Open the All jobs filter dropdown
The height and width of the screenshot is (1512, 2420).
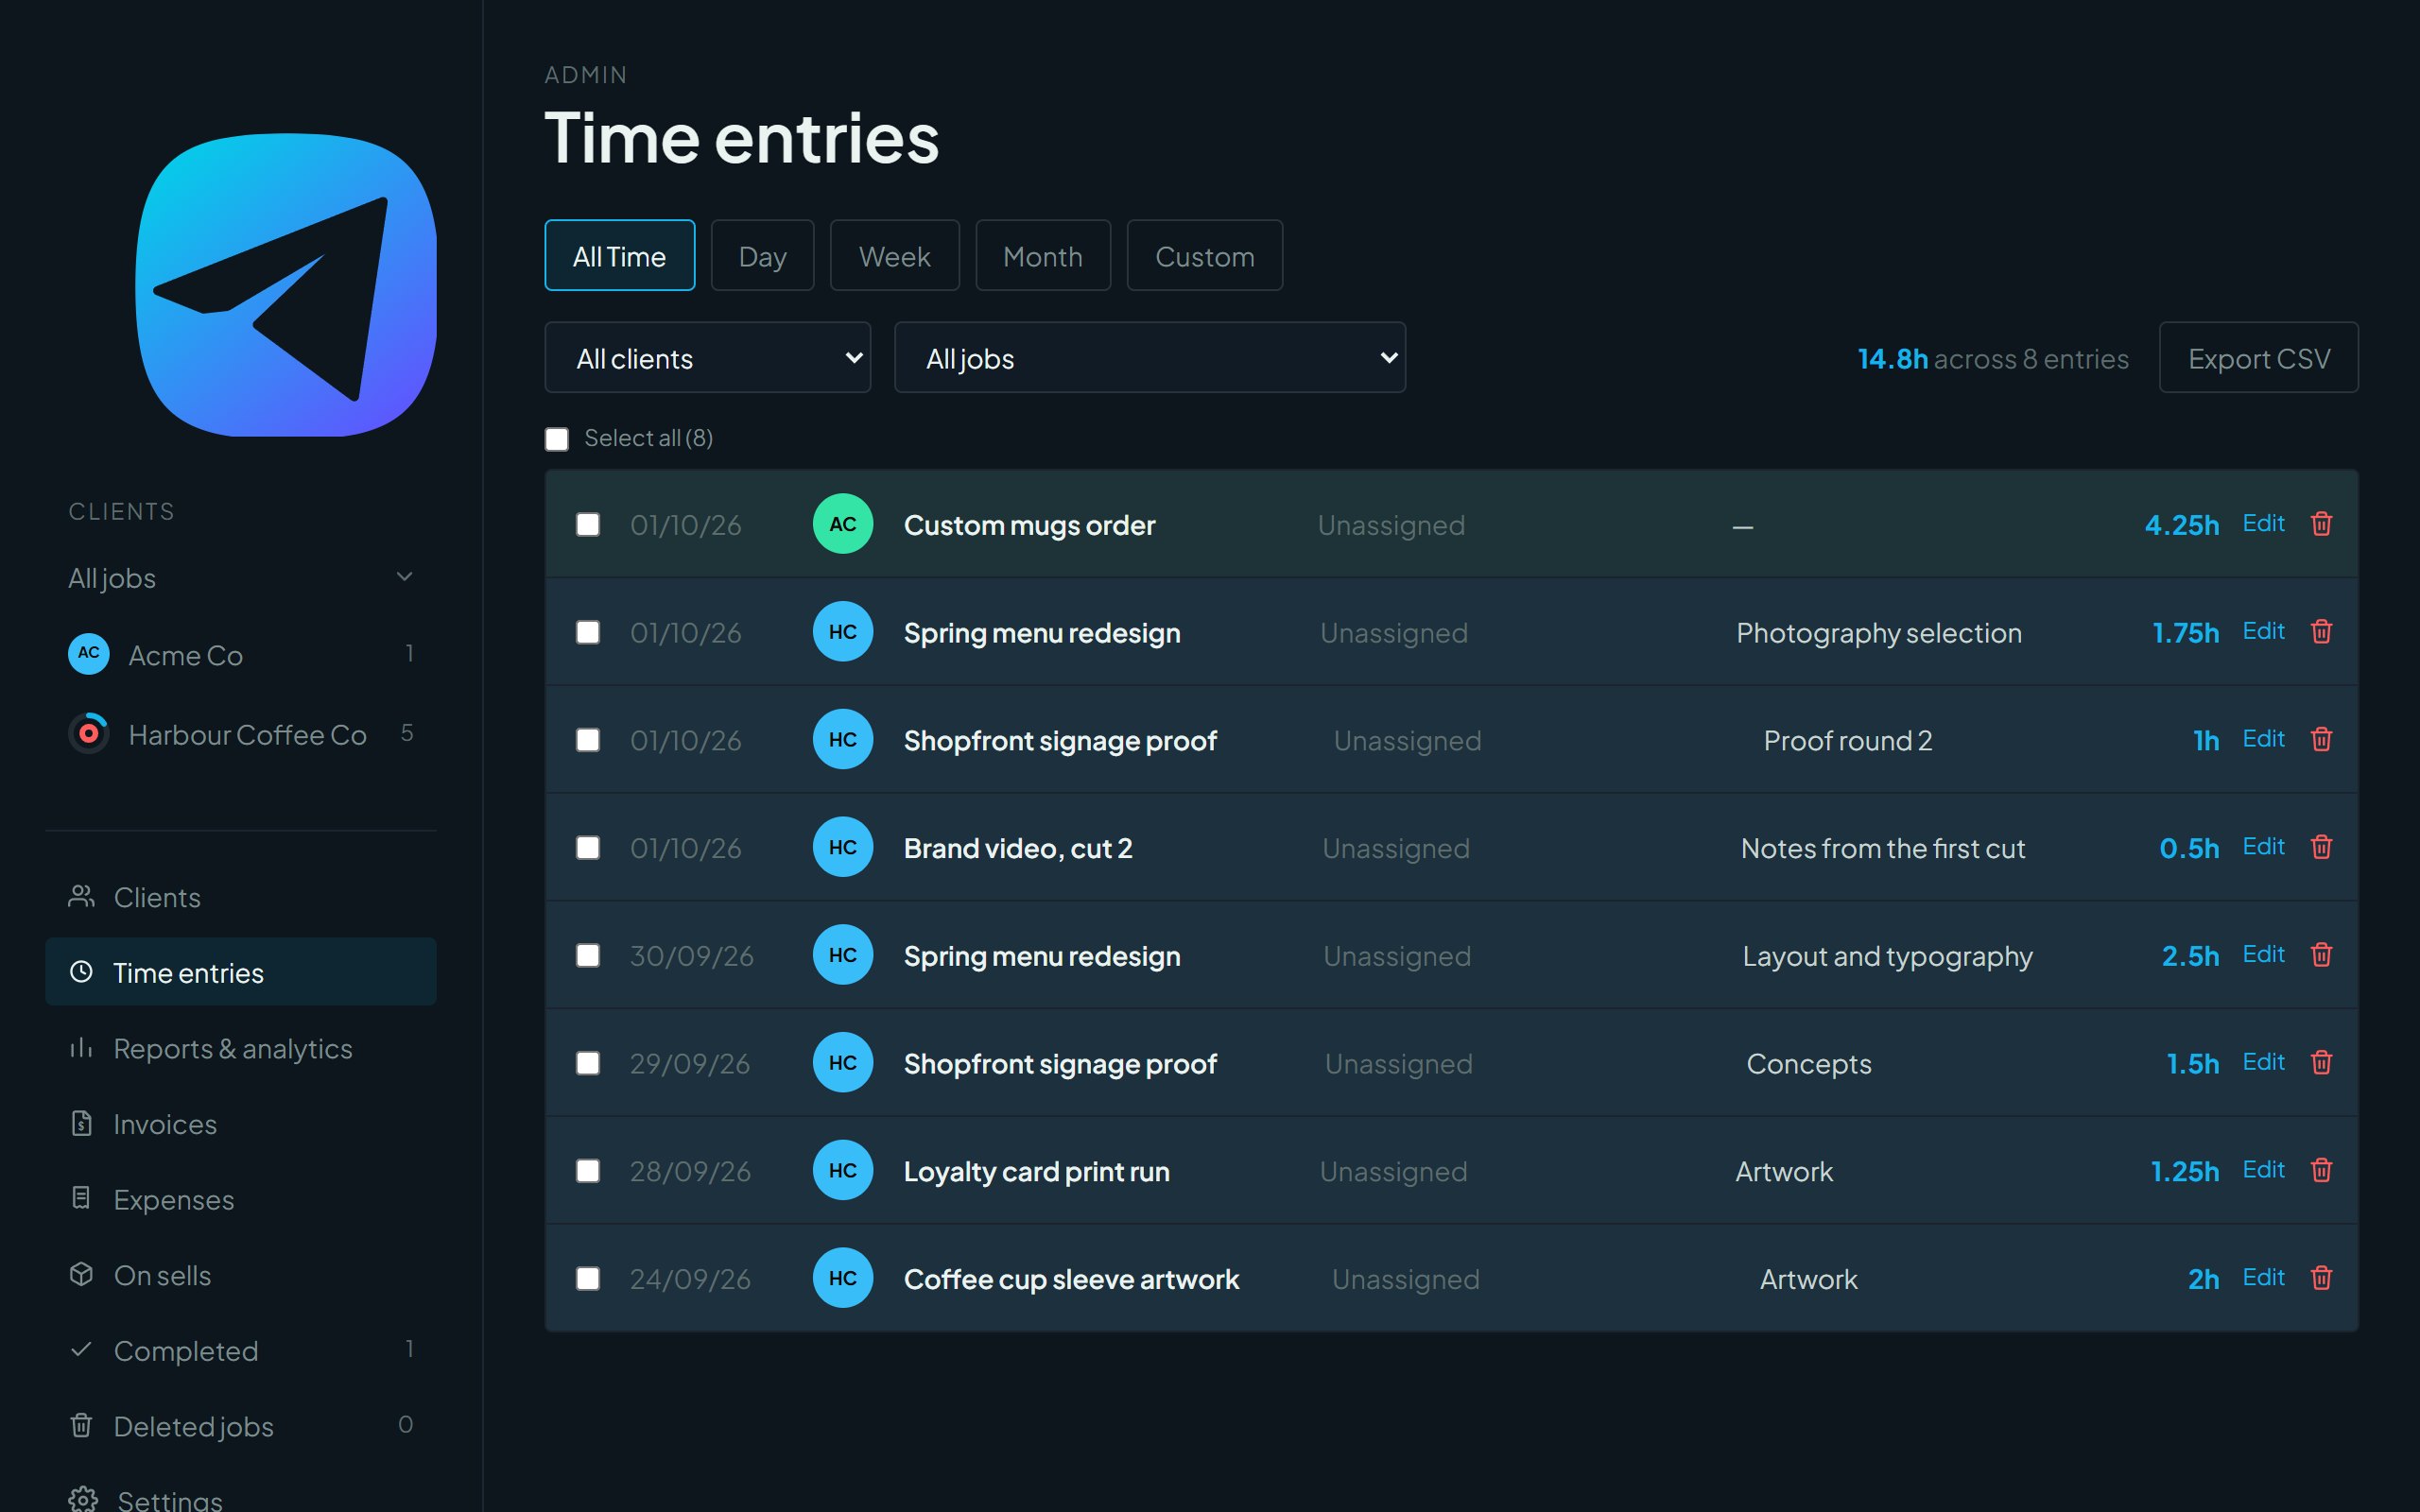point(1149,357)
